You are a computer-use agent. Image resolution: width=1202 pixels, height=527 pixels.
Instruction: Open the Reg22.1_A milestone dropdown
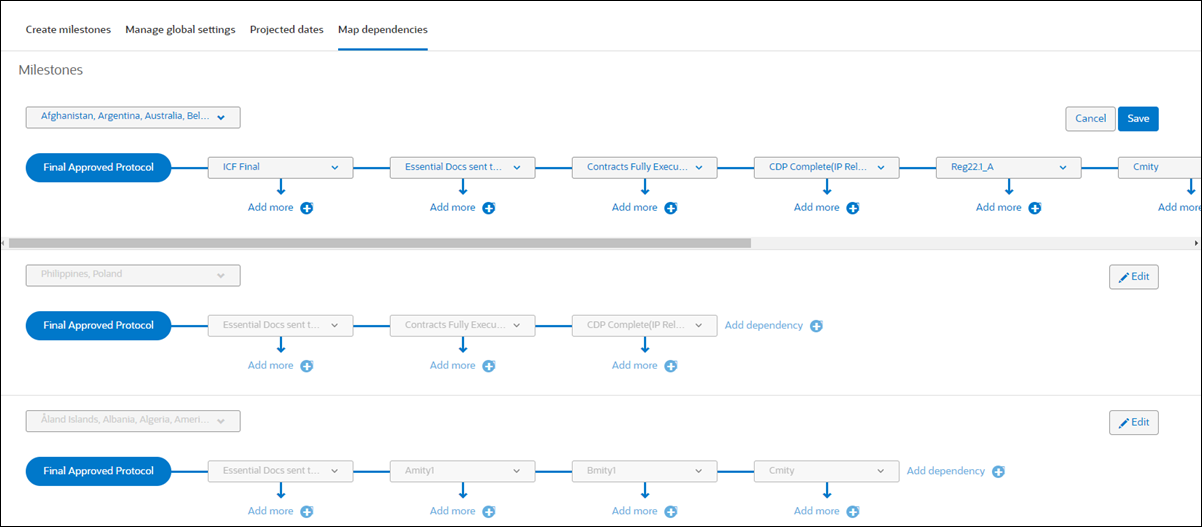[1008, 167]
